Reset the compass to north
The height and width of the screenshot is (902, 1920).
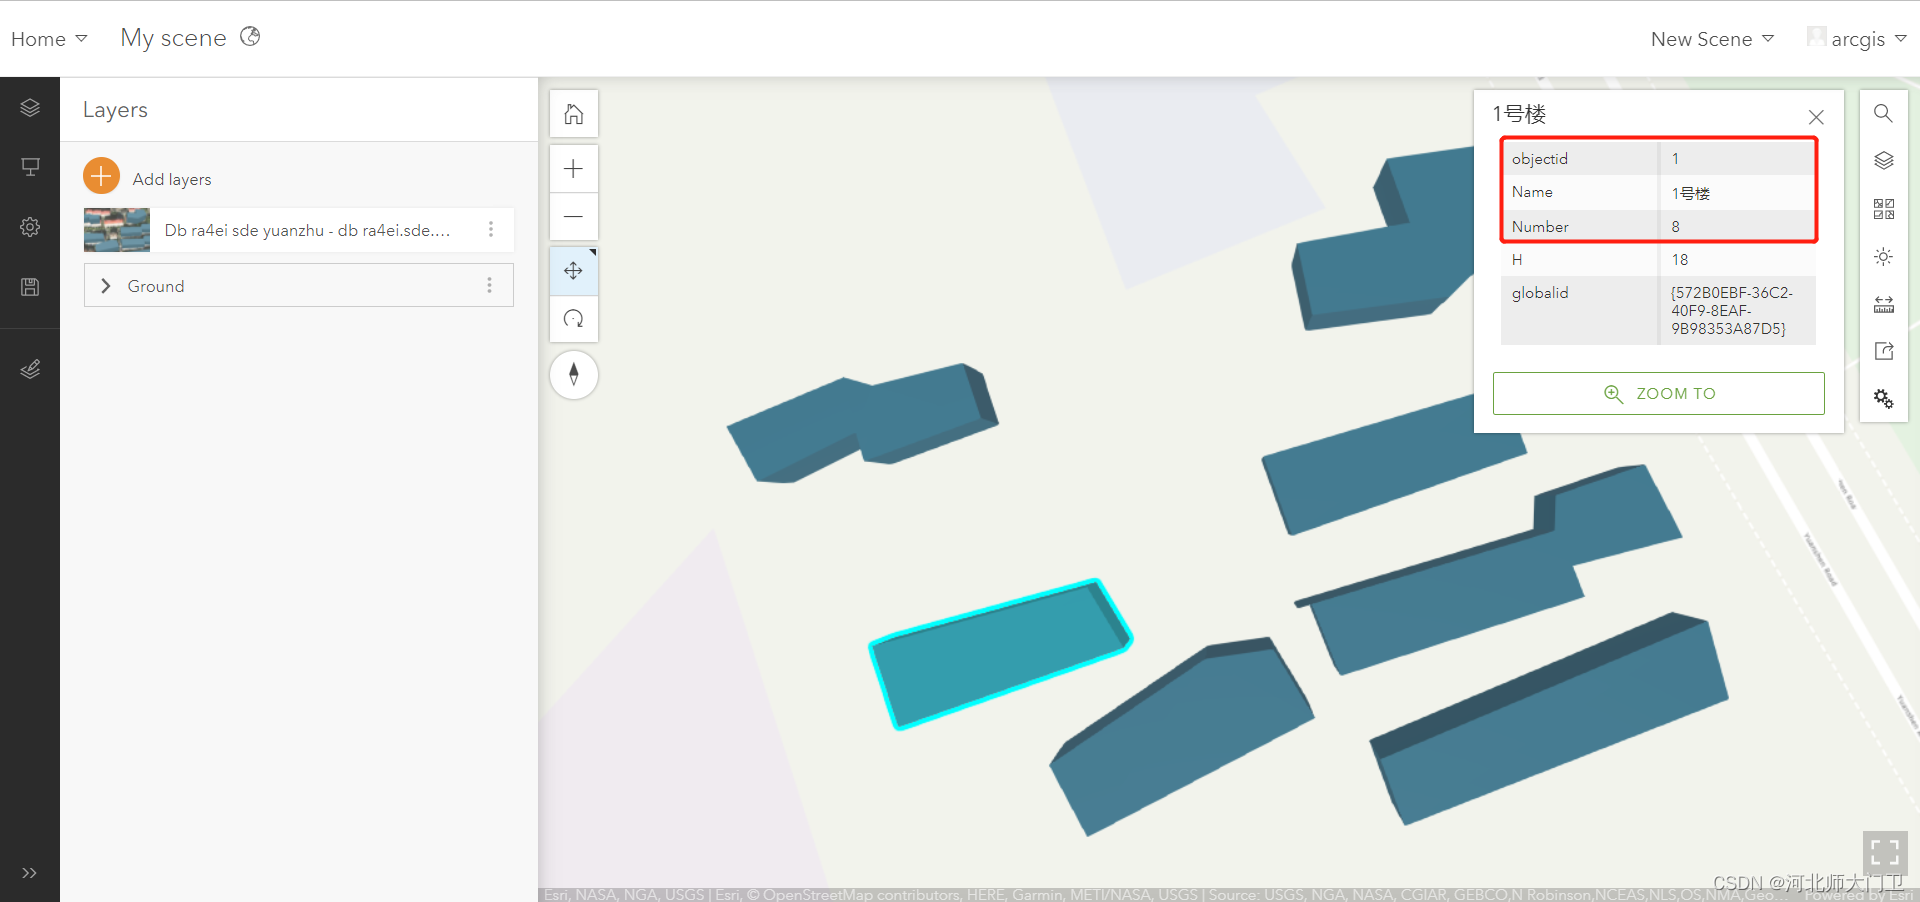(x=574, y=375)
